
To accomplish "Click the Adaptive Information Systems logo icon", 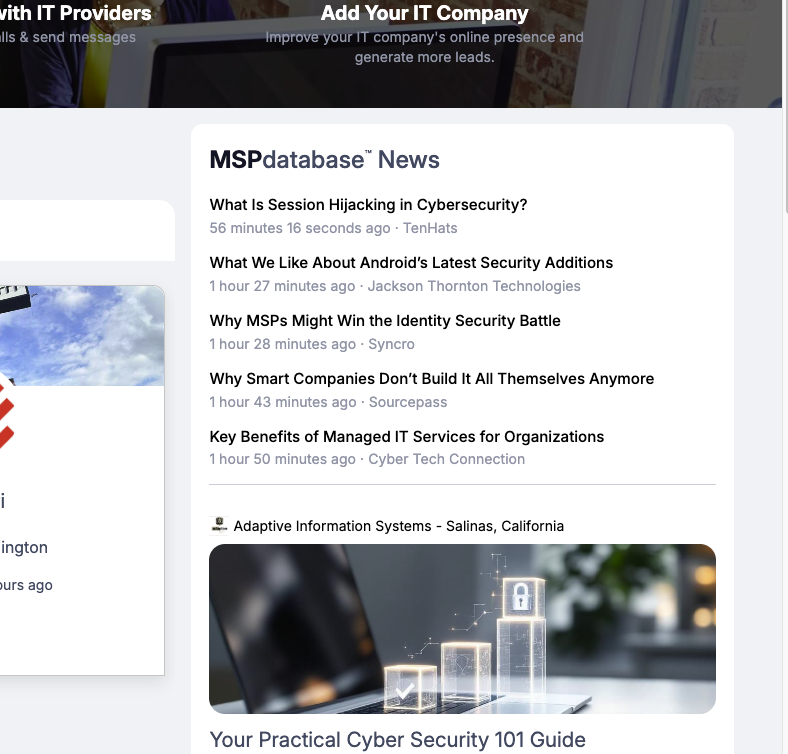I will tap(219, 526).
